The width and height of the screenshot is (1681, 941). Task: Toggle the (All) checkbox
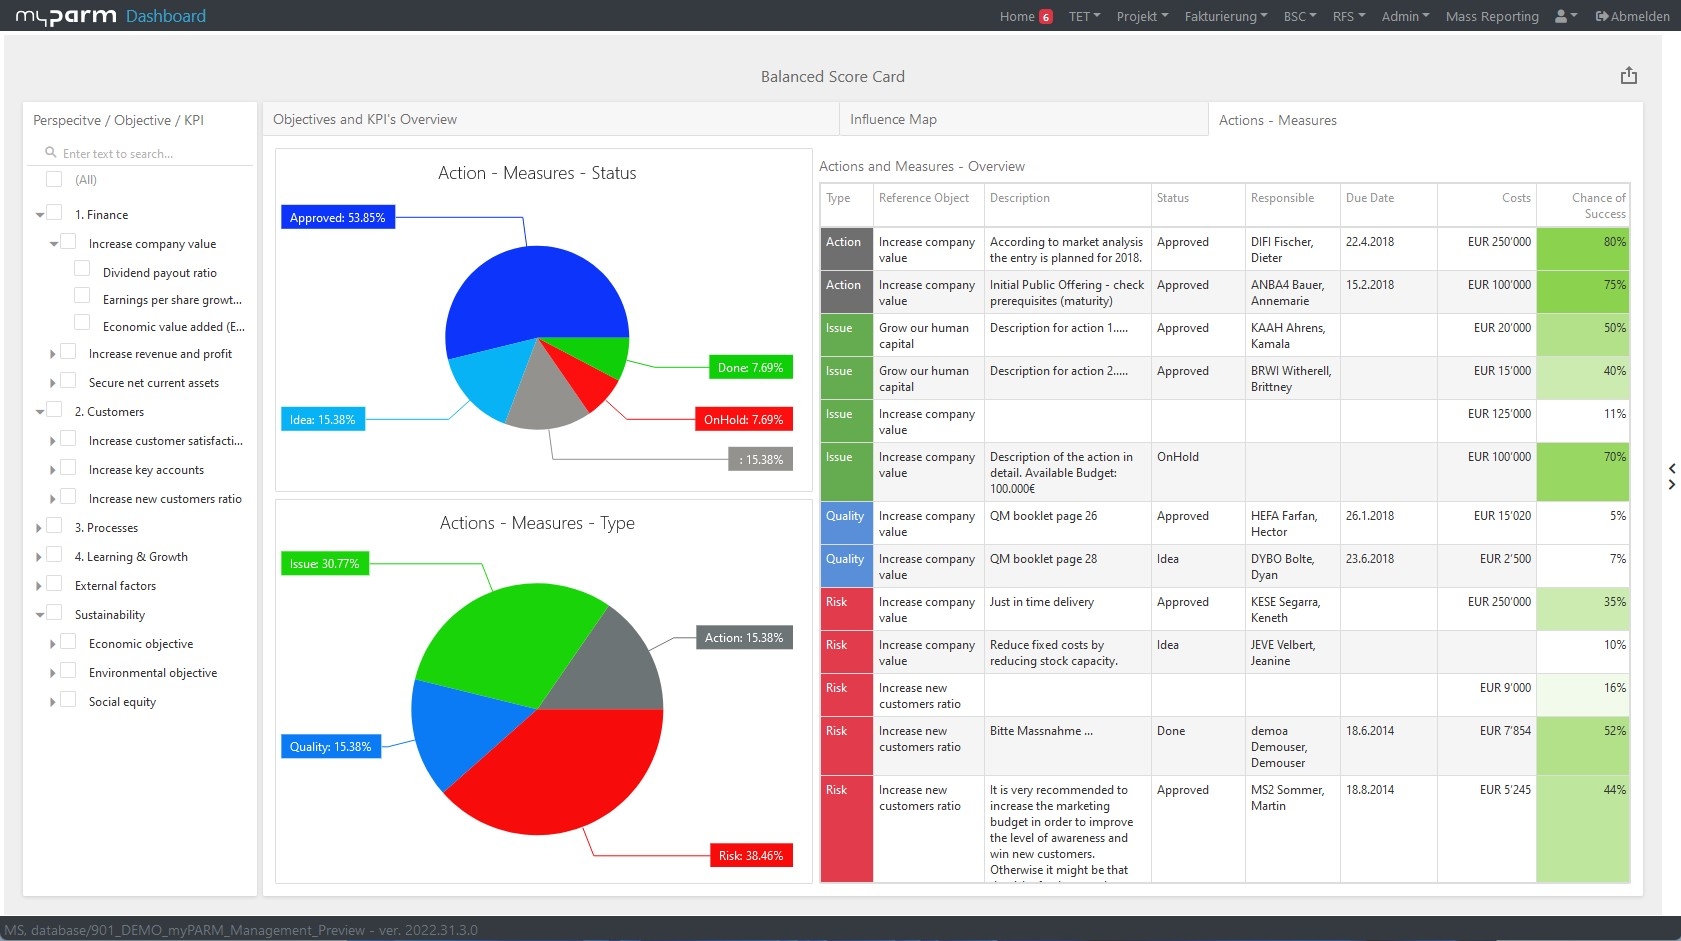click(54, 179)
